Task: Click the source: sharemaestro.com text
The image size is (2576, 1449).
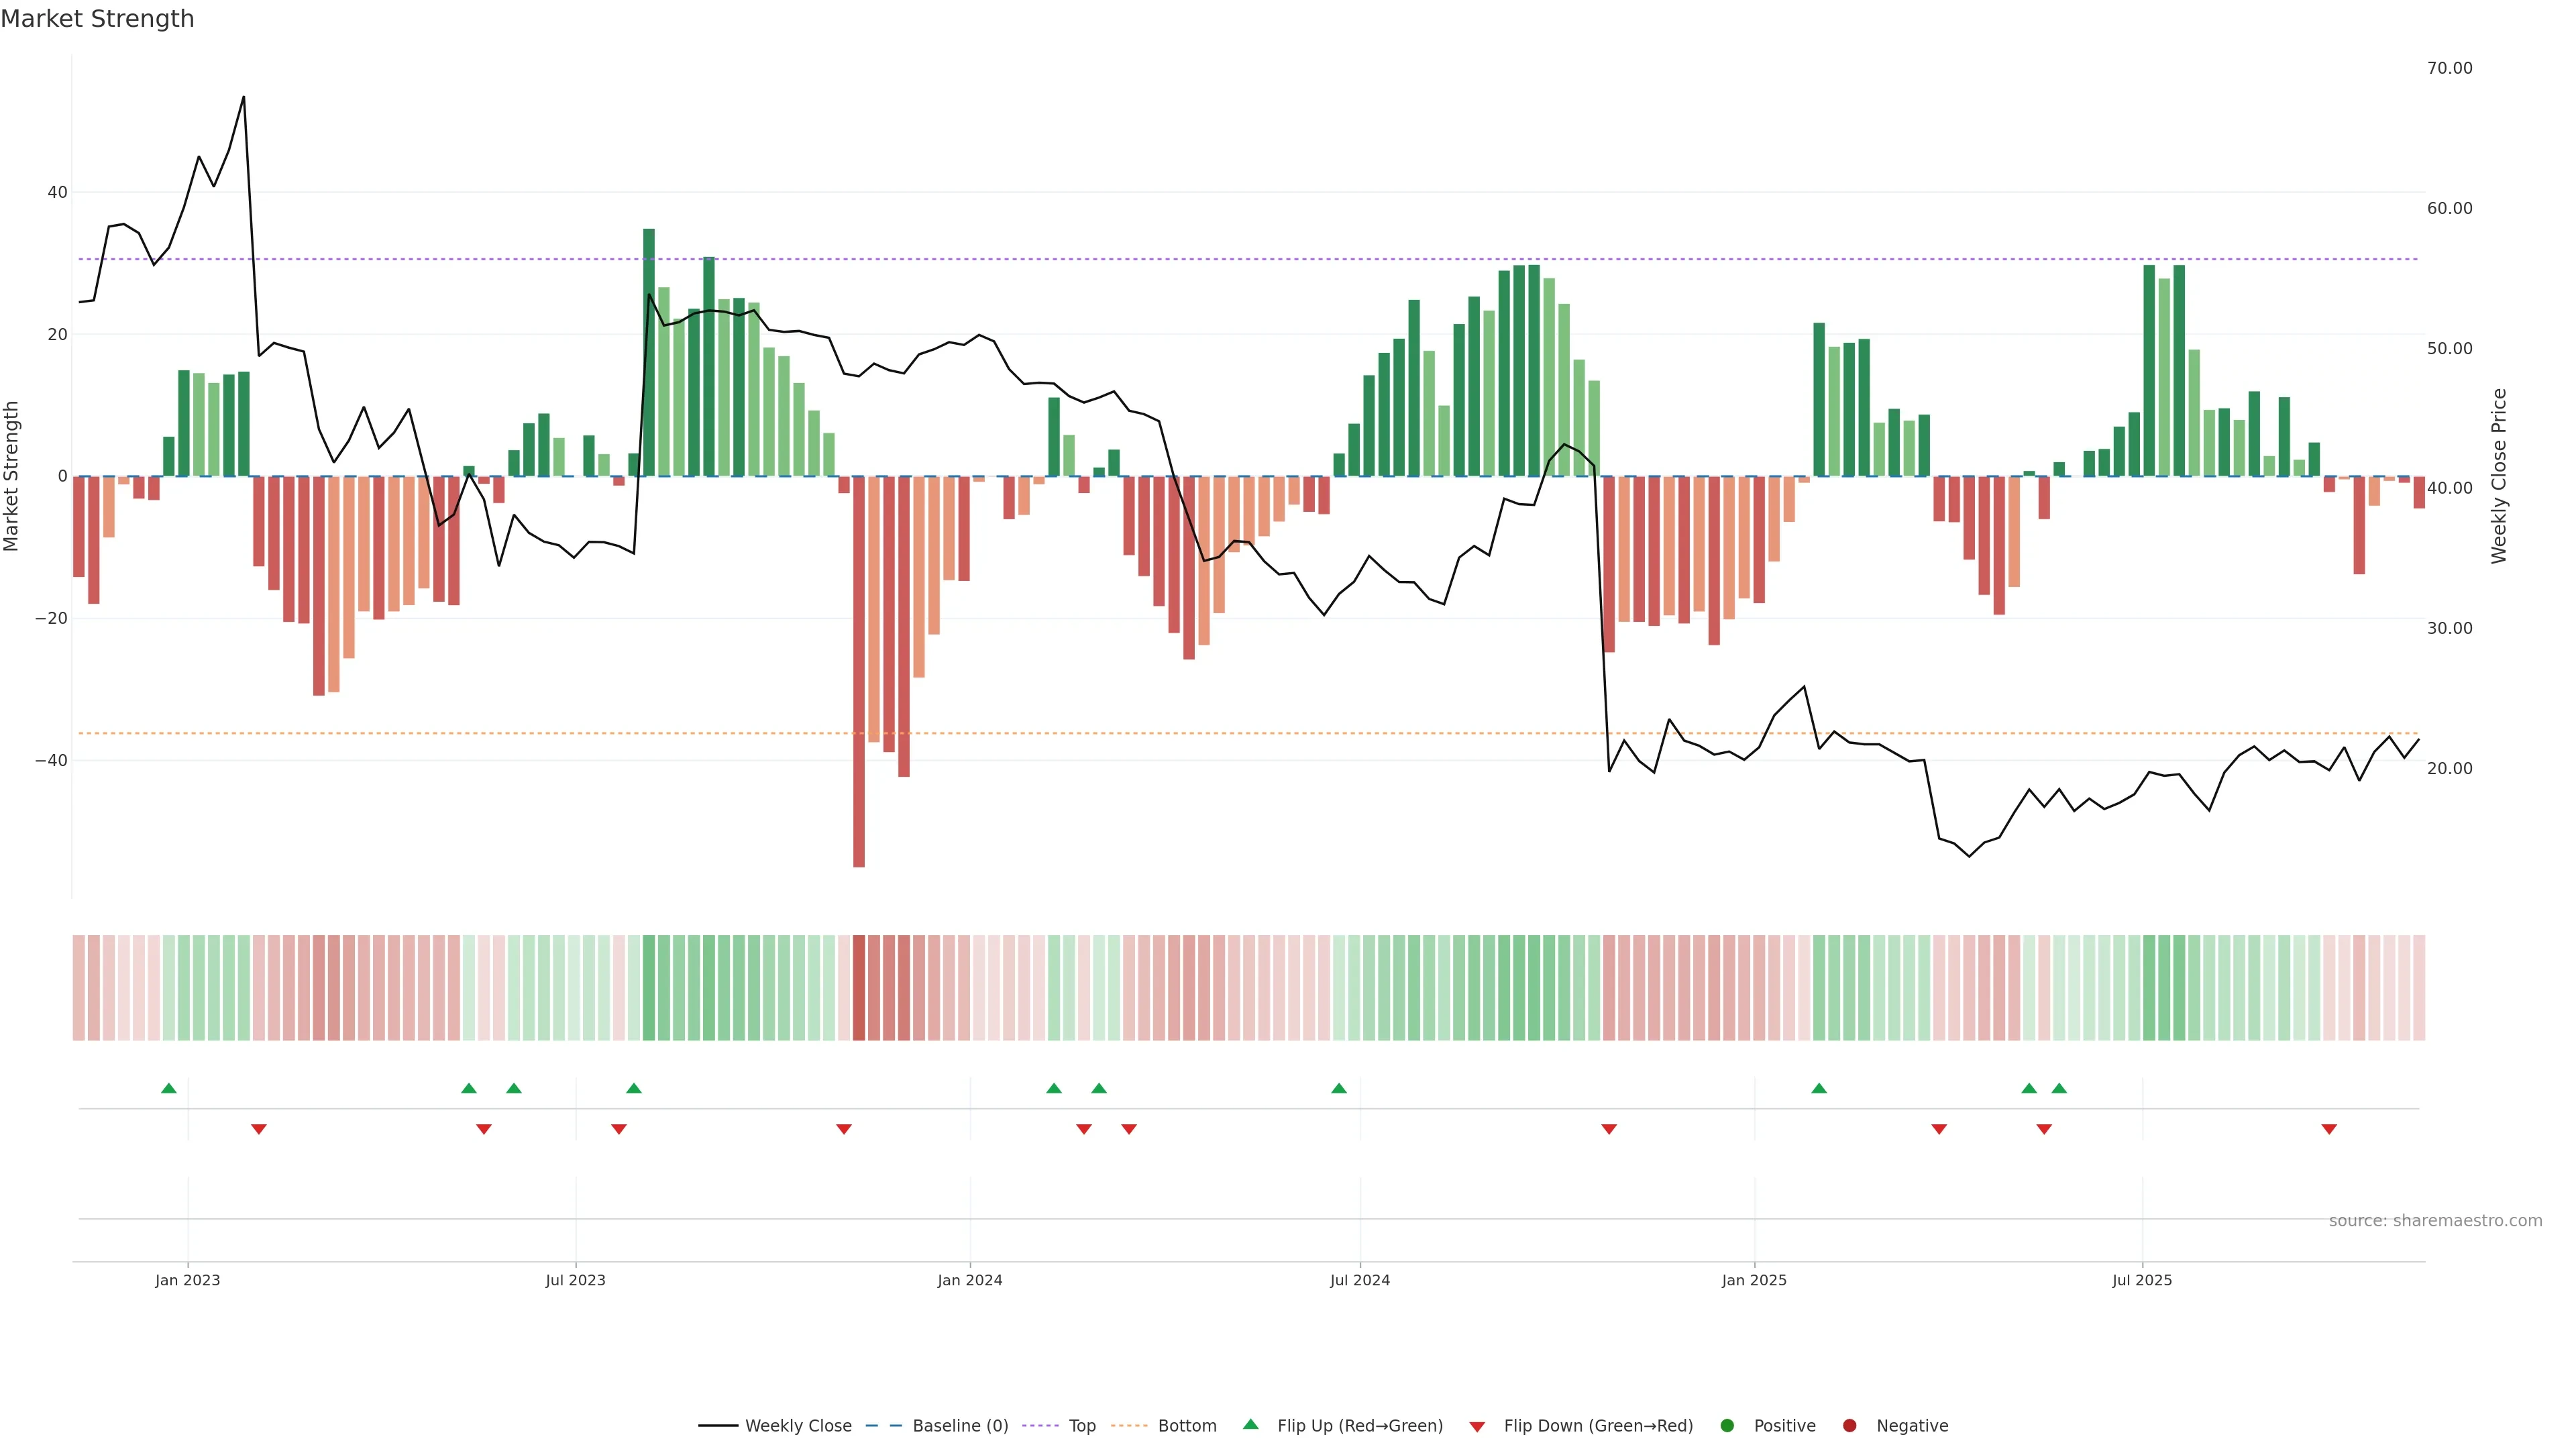Action: 2435,1221
